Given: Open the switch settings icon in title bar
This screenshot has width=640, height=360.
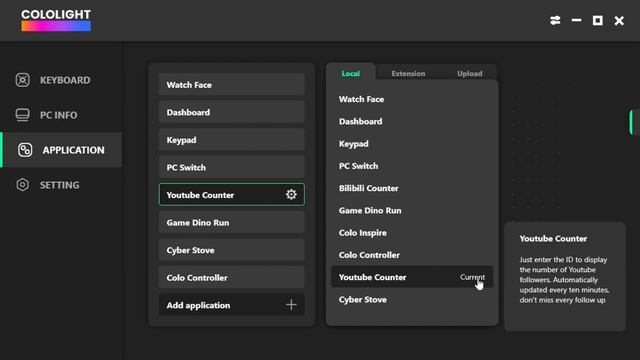Looking at the screenshot, I should [x=555, y=20].
